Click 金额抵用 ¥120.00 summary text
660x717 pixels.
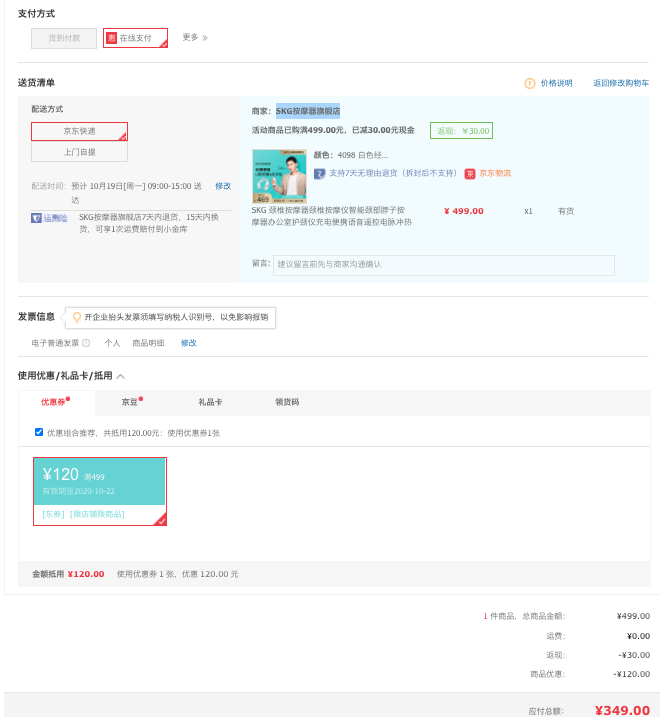pos(68,574)
